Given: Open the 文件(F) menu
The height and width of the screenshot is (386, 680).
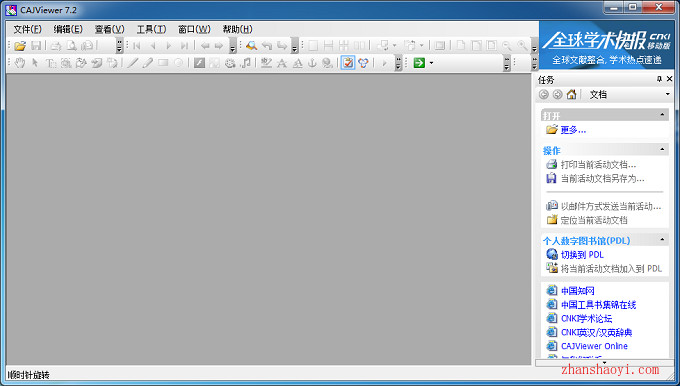Looking at the screenshot, I should (x=27, y=29).
